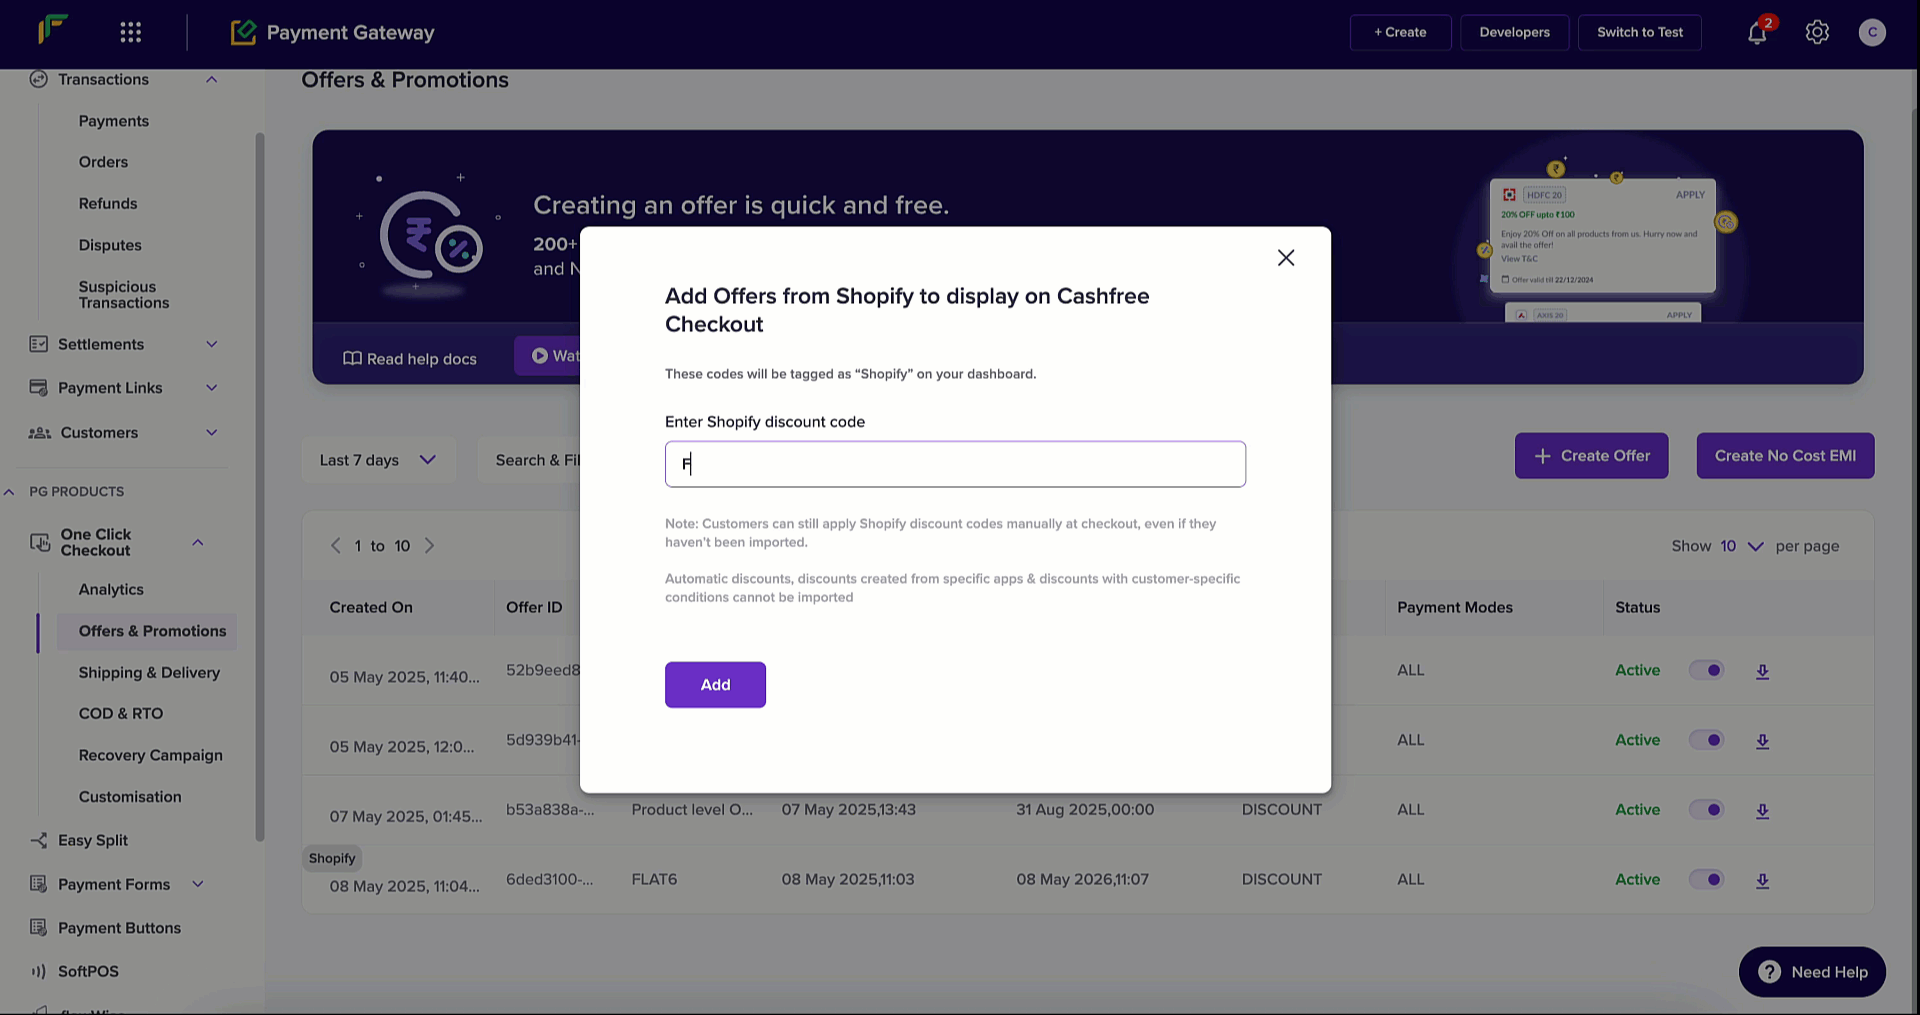Click the Settlements sidebar icon

click(x=38, y=344)
